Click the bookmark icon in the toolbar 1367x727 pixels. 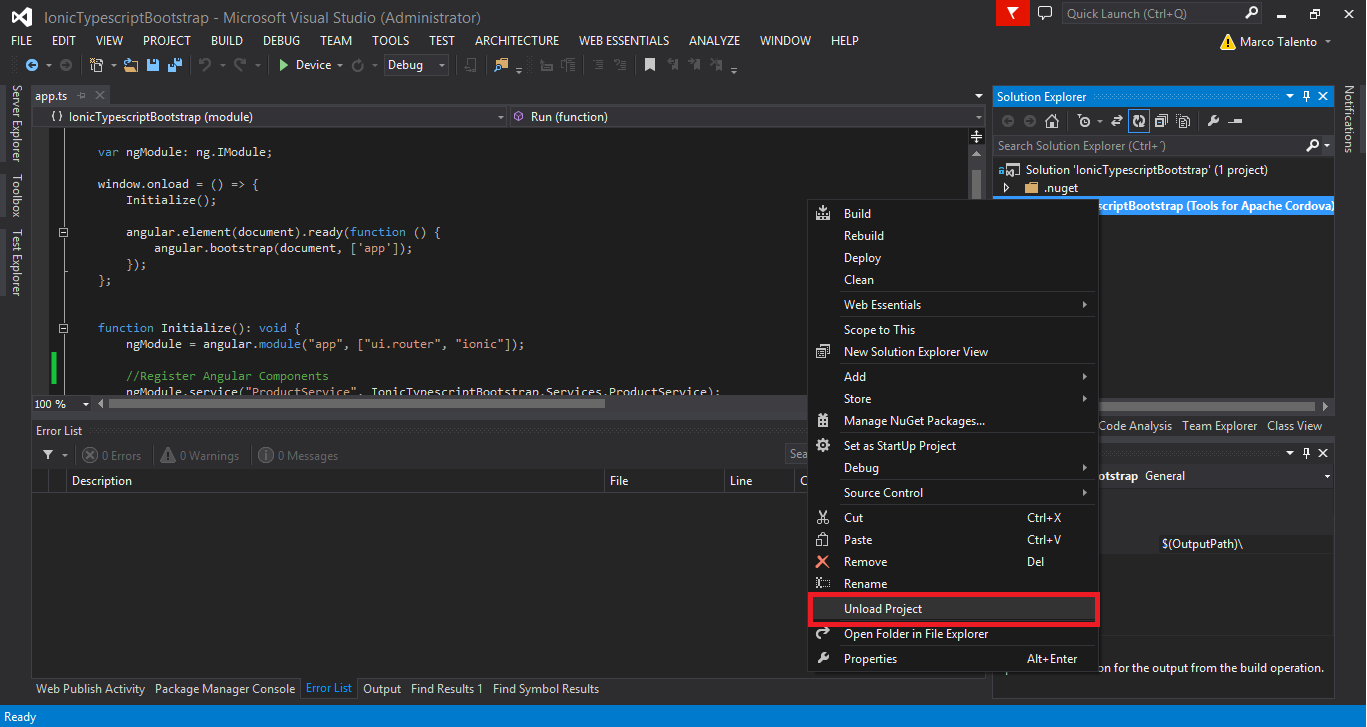(649, 65)
